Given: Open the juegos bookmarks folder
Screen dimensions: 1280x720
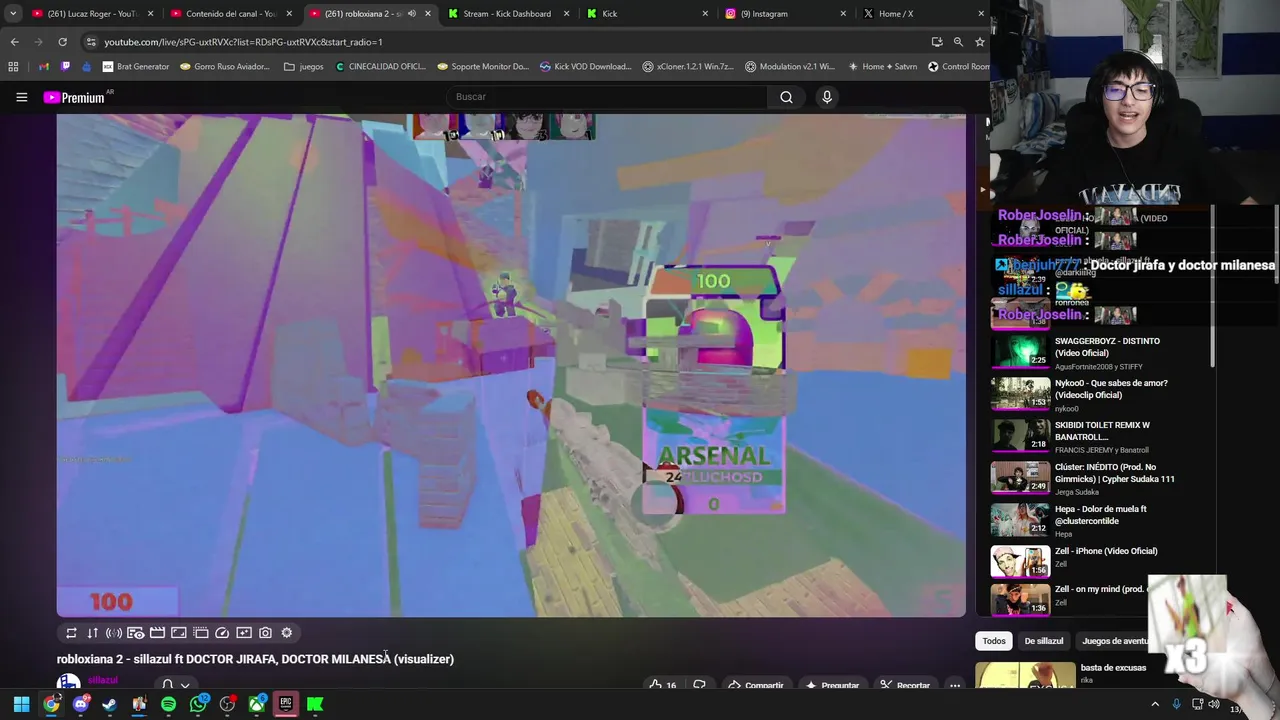Looking at the screenshot, I should 304,67.
